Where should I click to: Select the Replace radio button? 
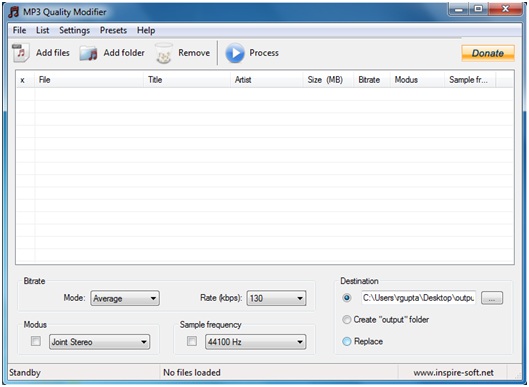346,341
